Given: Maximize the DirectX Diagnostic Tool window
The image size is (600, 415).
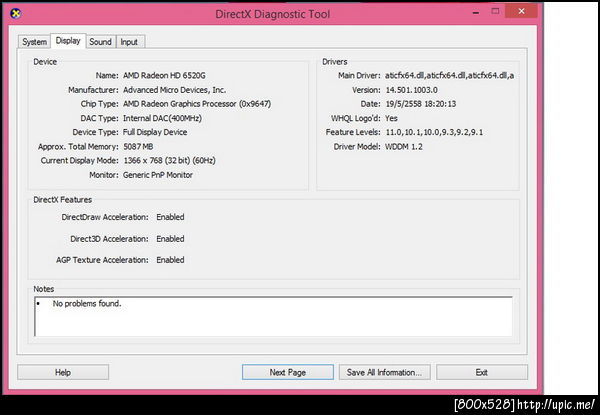Looking at the screenshot, I should (495, 11).
